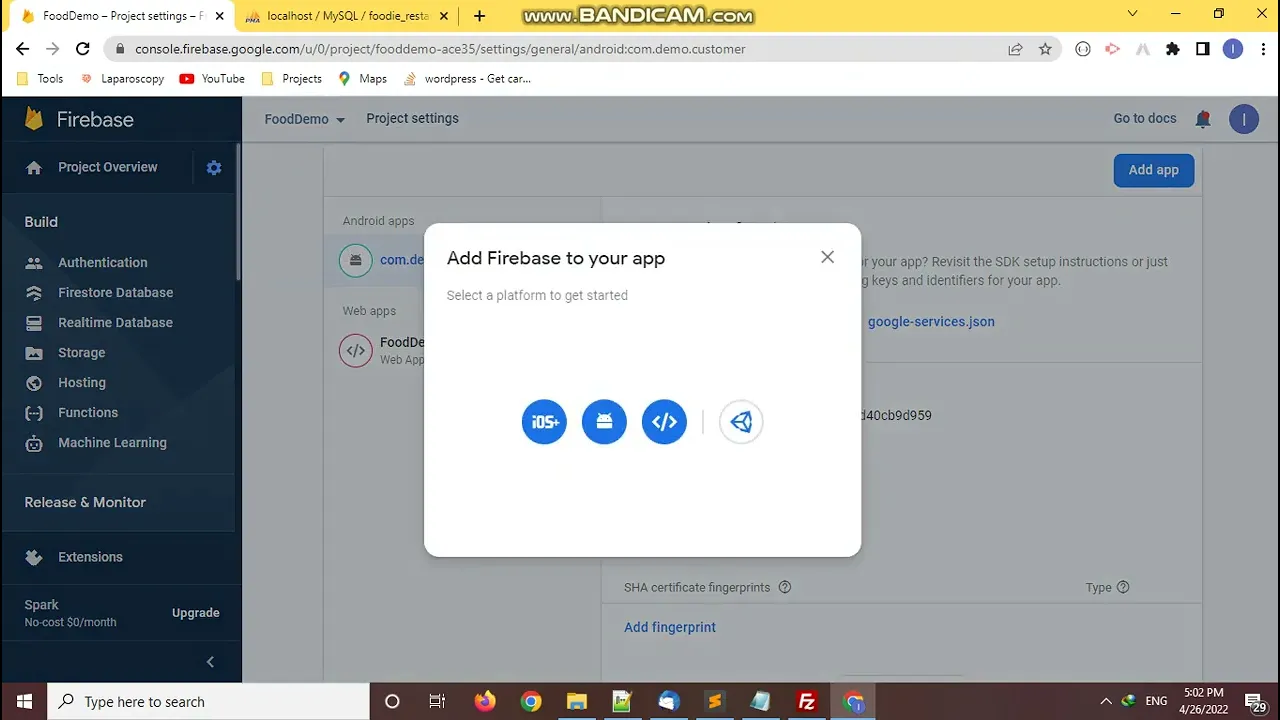Open notifications bell icon
This screenshot has width=1280, height=720.
tap(1203, 119)
